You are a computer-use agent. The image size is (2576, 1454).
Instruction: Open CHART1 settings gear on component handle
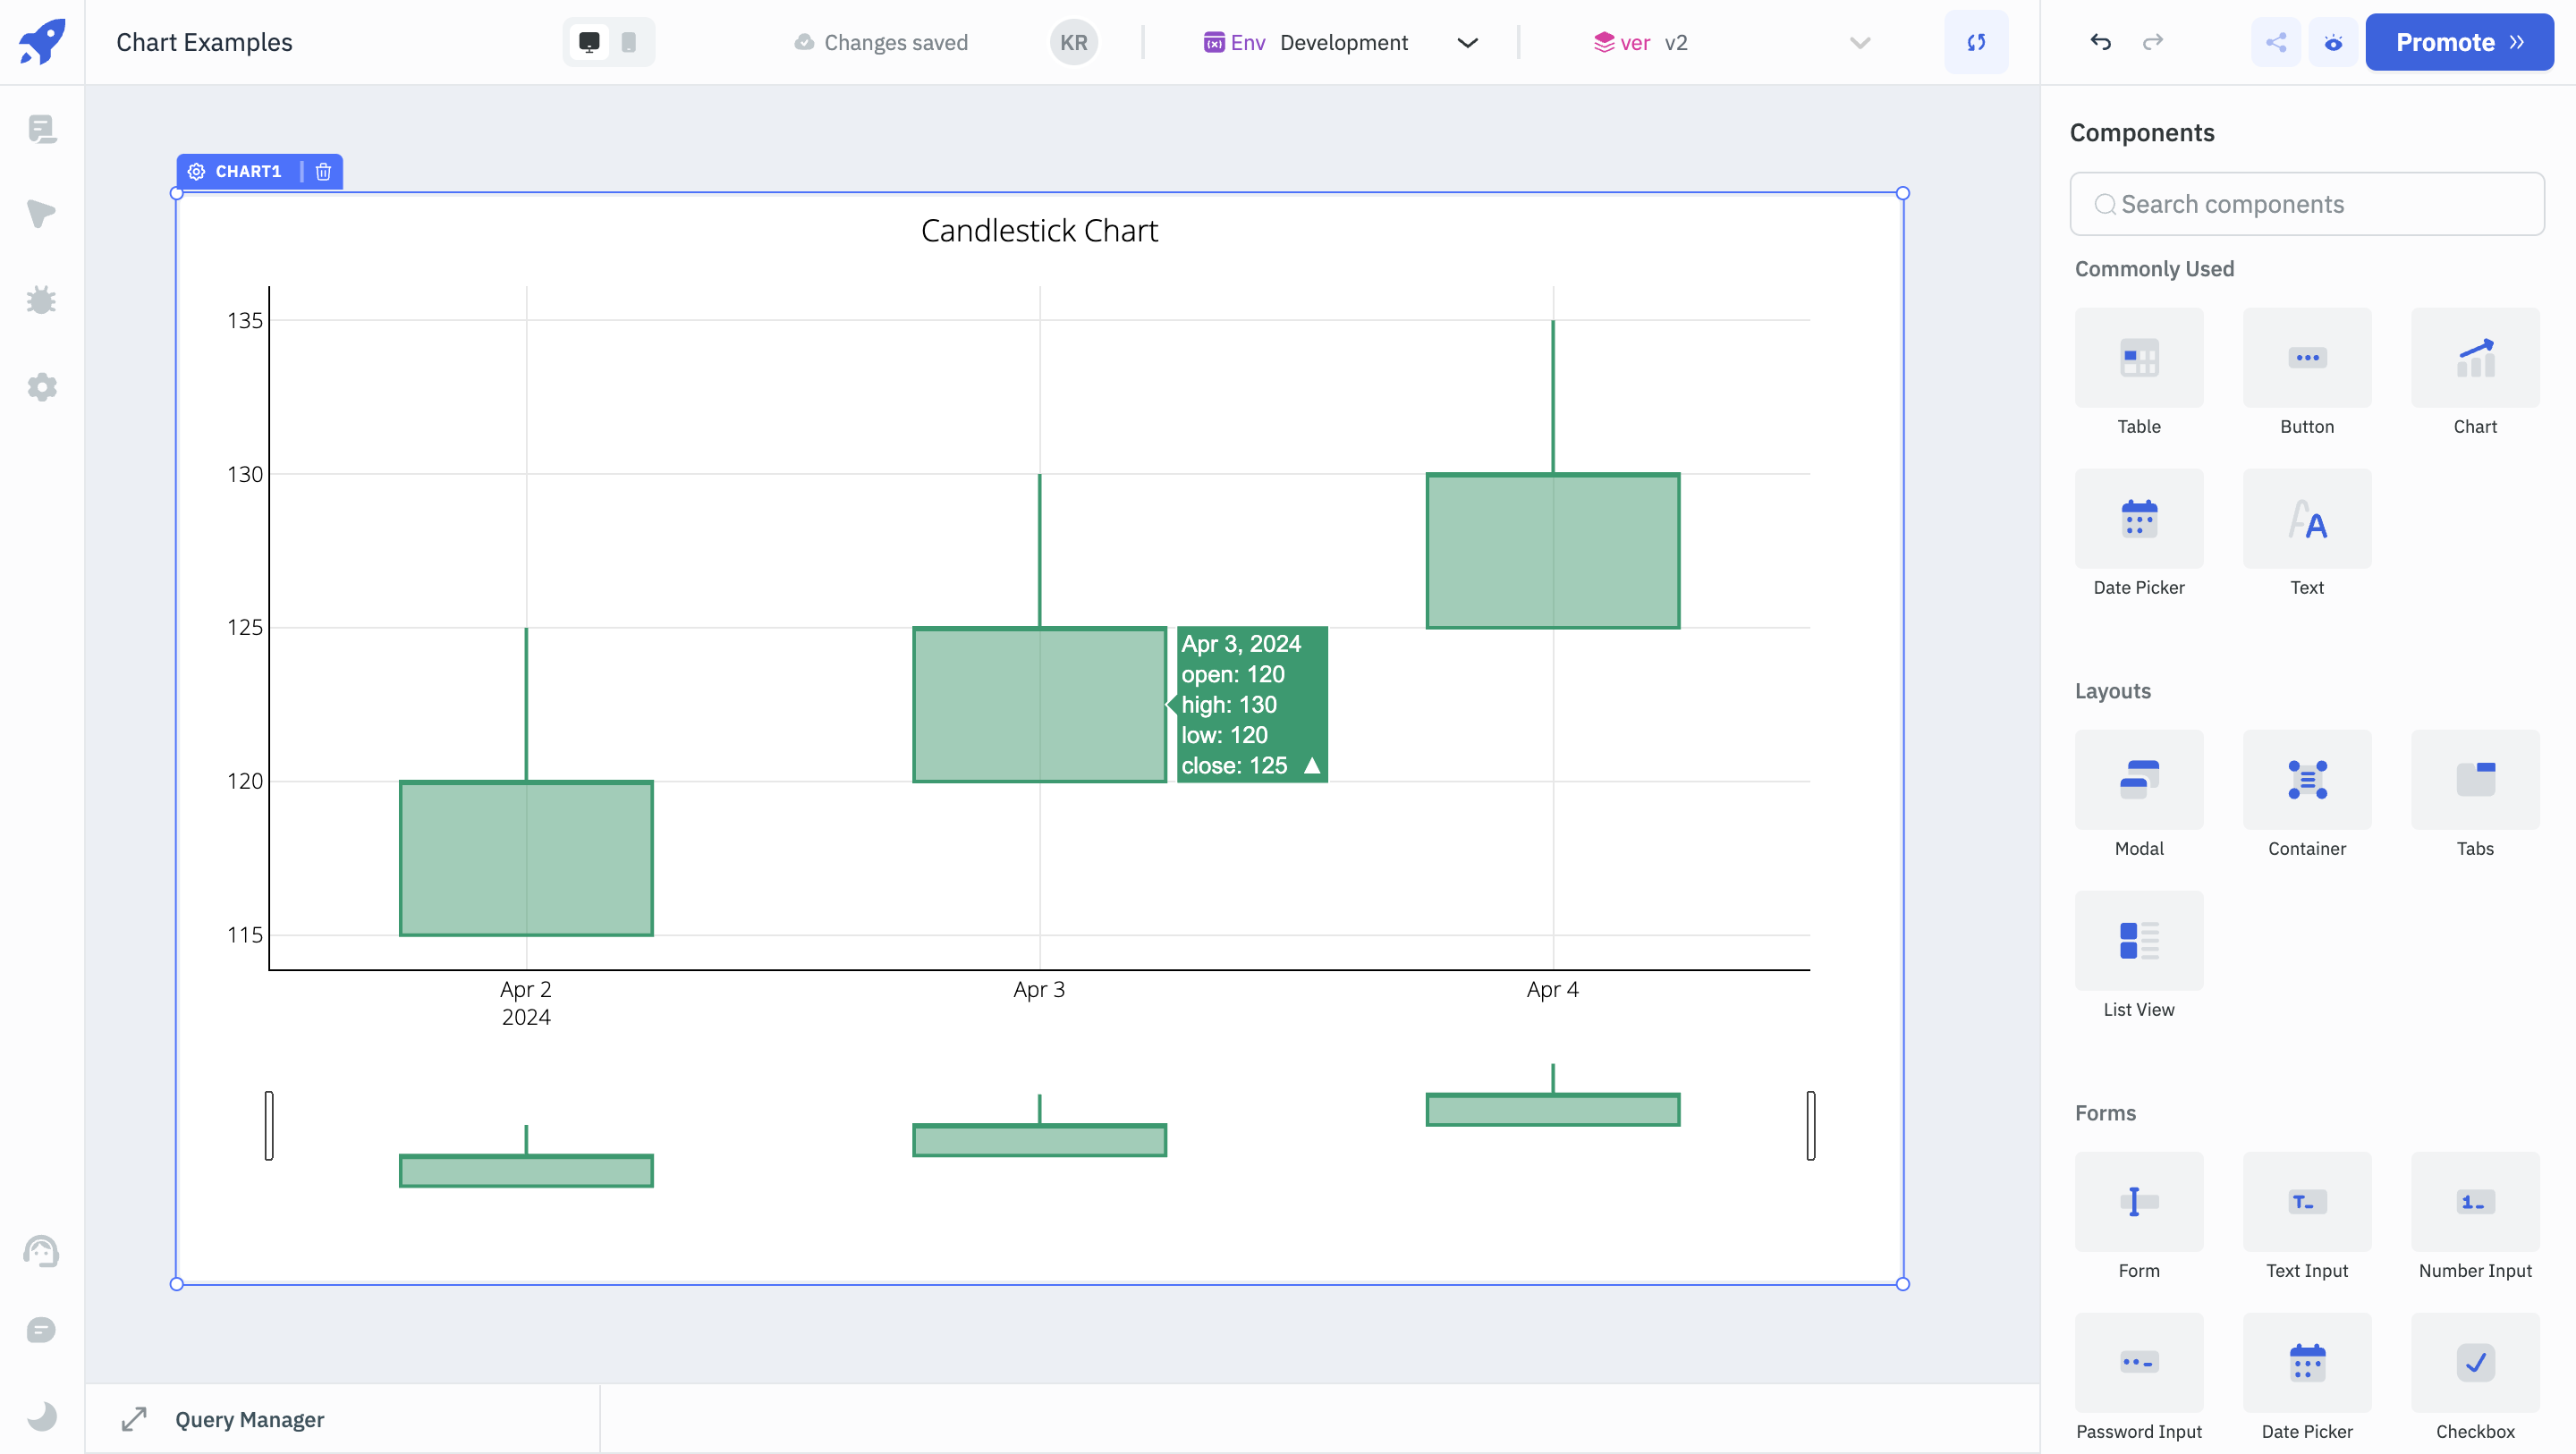click(196, 171)
